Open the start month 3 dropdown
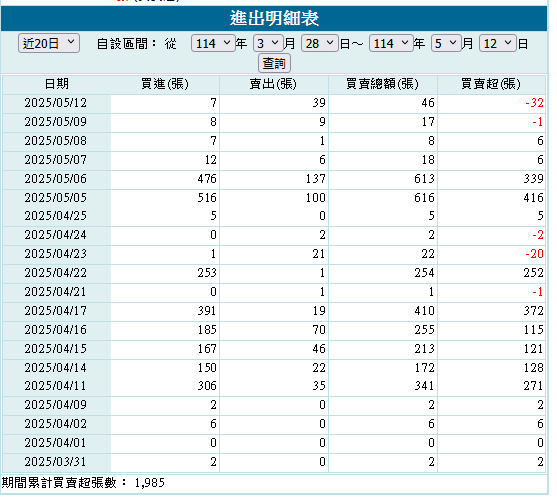The height and width of the screenshot is (499, 557). (269, 43)
